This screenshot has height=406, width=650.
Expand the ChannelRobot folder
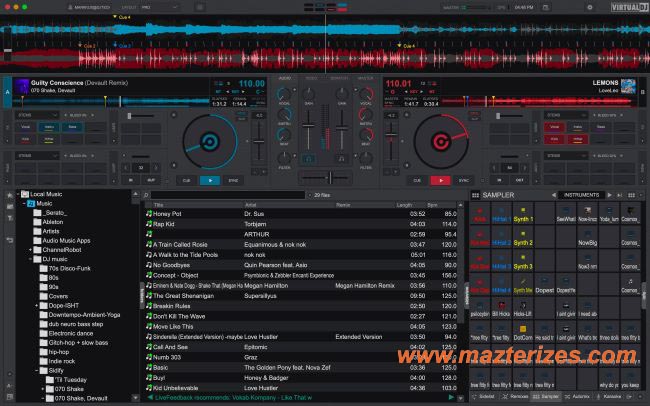[30, 250]
